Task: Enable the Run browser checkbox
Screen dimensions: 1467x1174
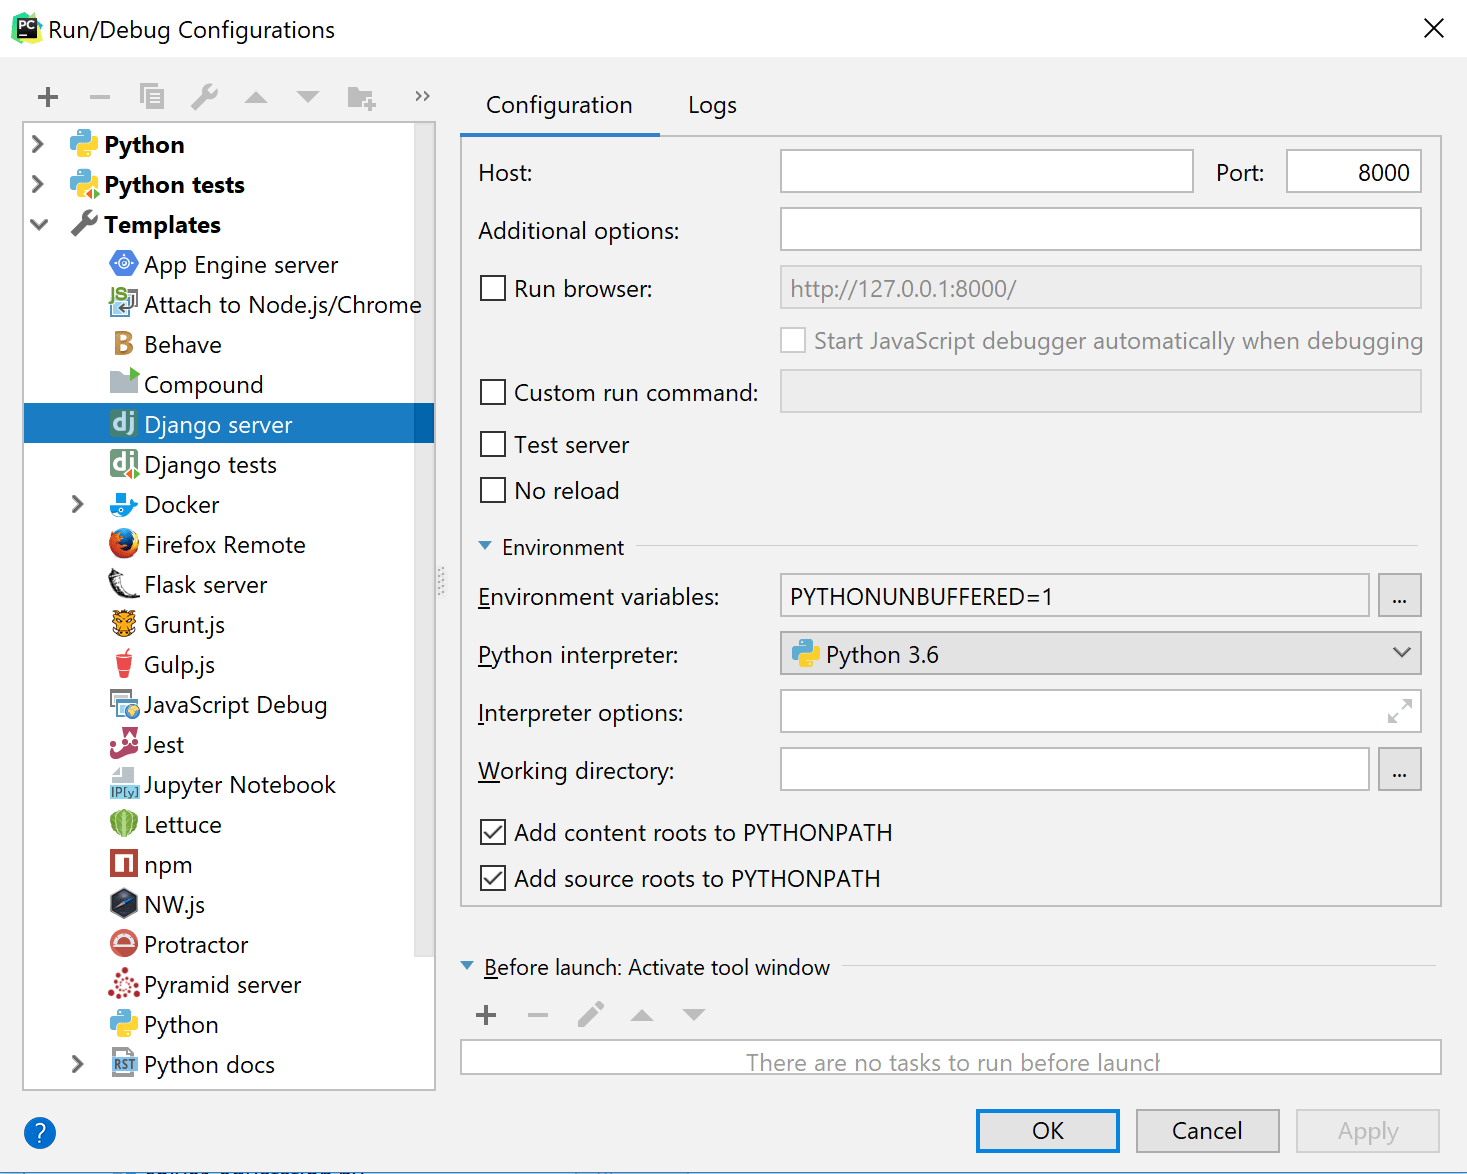Action: (x=493, y=289)
